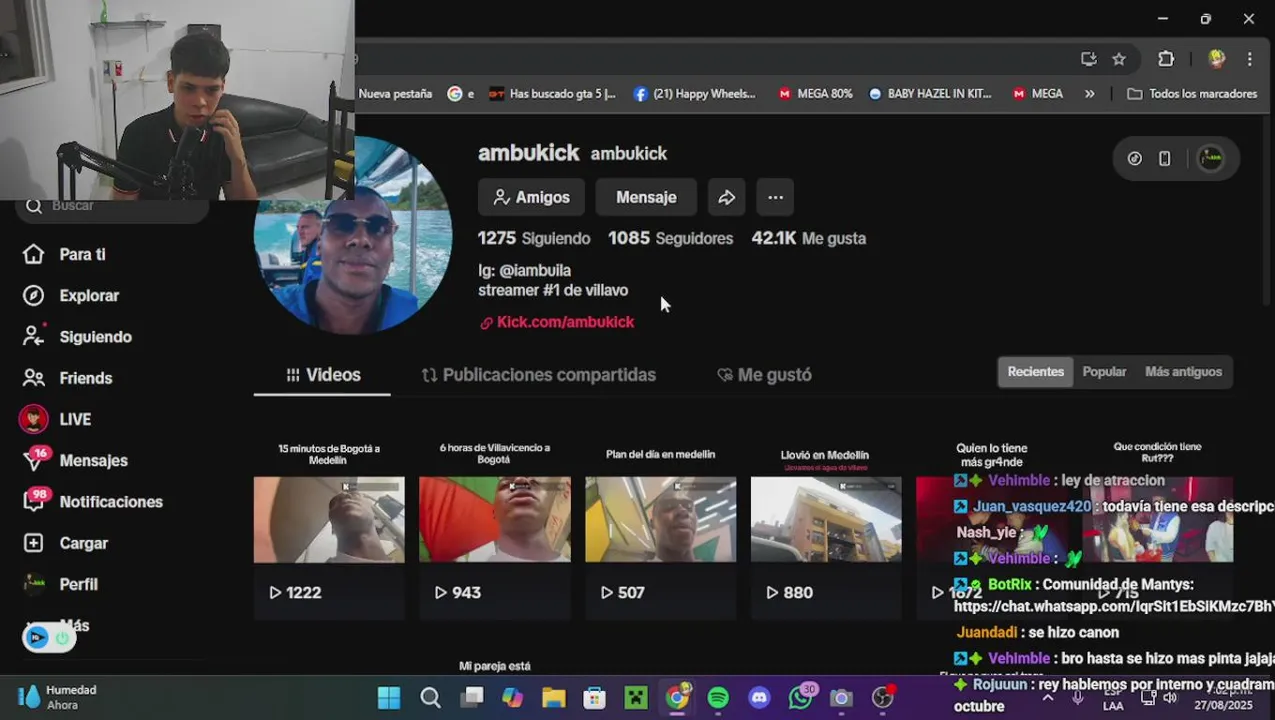This screenshot has height=720, width=1275.
Task: Click the 42.1K Me gusta stat
Action: [x=808, y=238]
